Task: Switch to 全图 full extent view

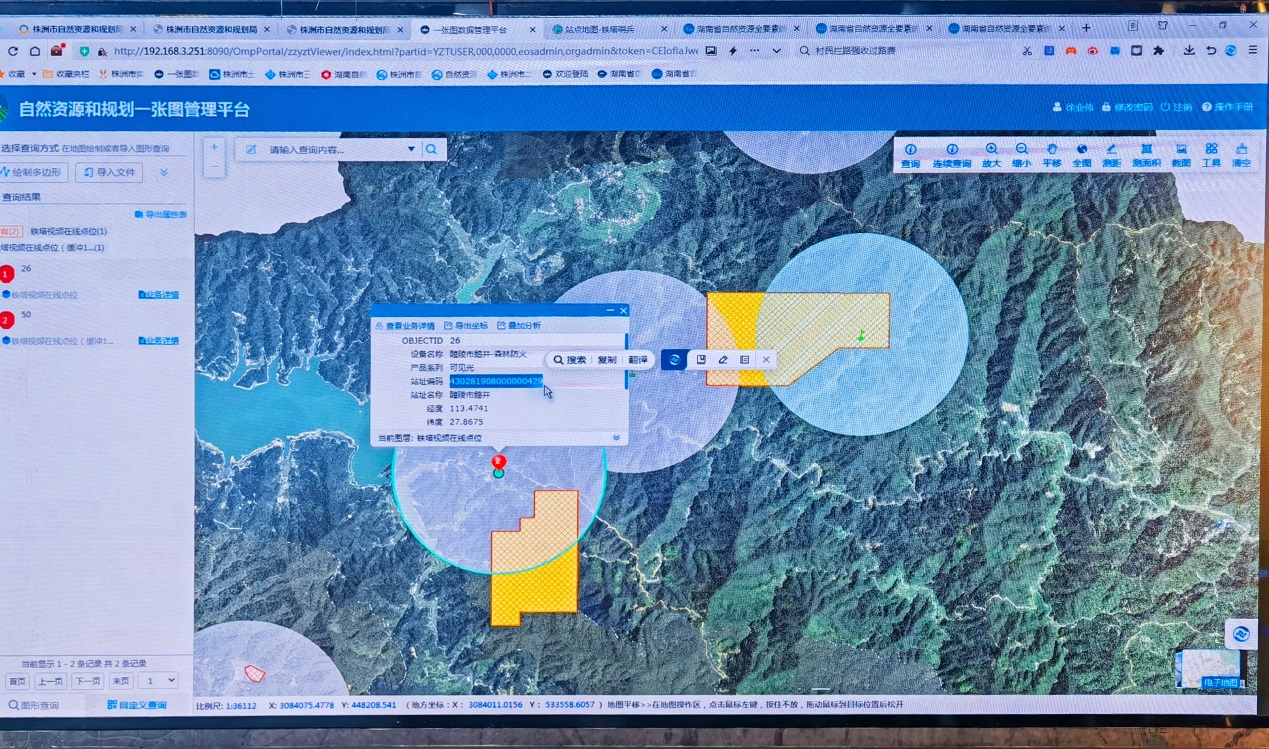Action: 1081,154
